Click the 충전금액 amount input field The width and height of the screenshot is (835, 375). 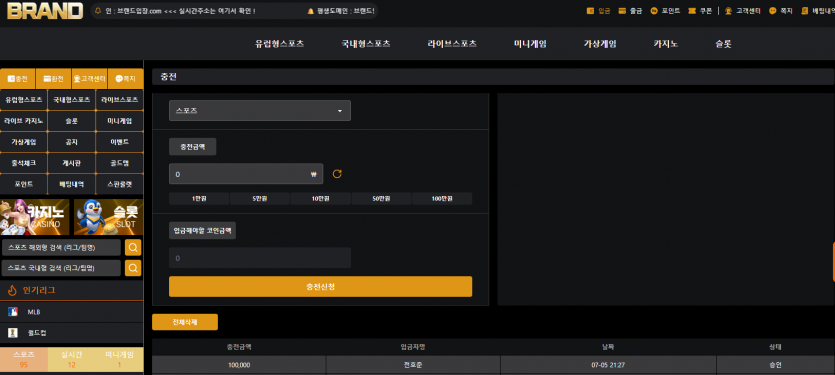coord(246,174)
